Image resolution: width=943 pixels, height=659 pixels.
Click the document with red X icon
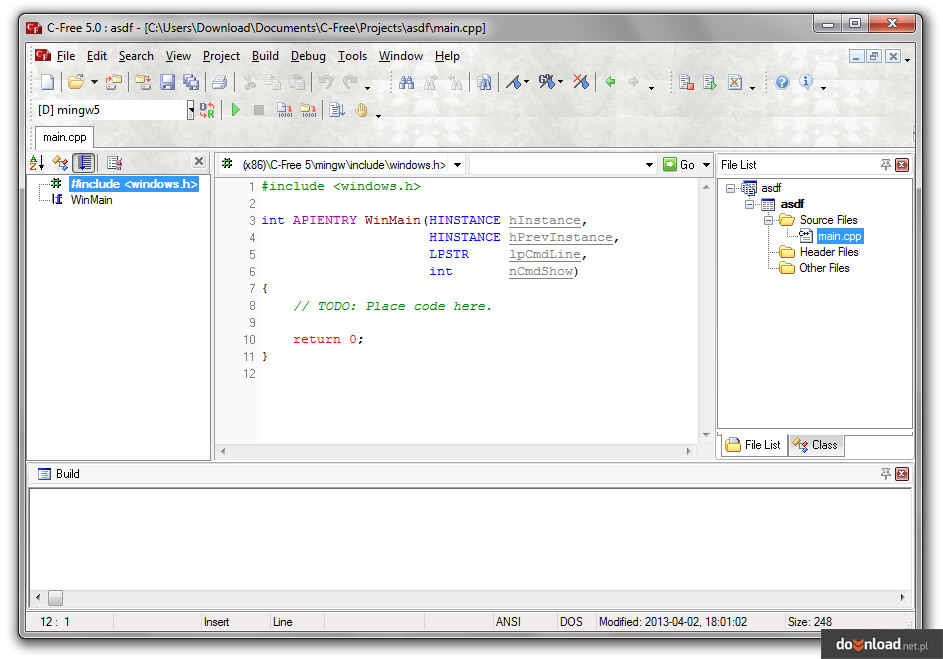(735, 82)
